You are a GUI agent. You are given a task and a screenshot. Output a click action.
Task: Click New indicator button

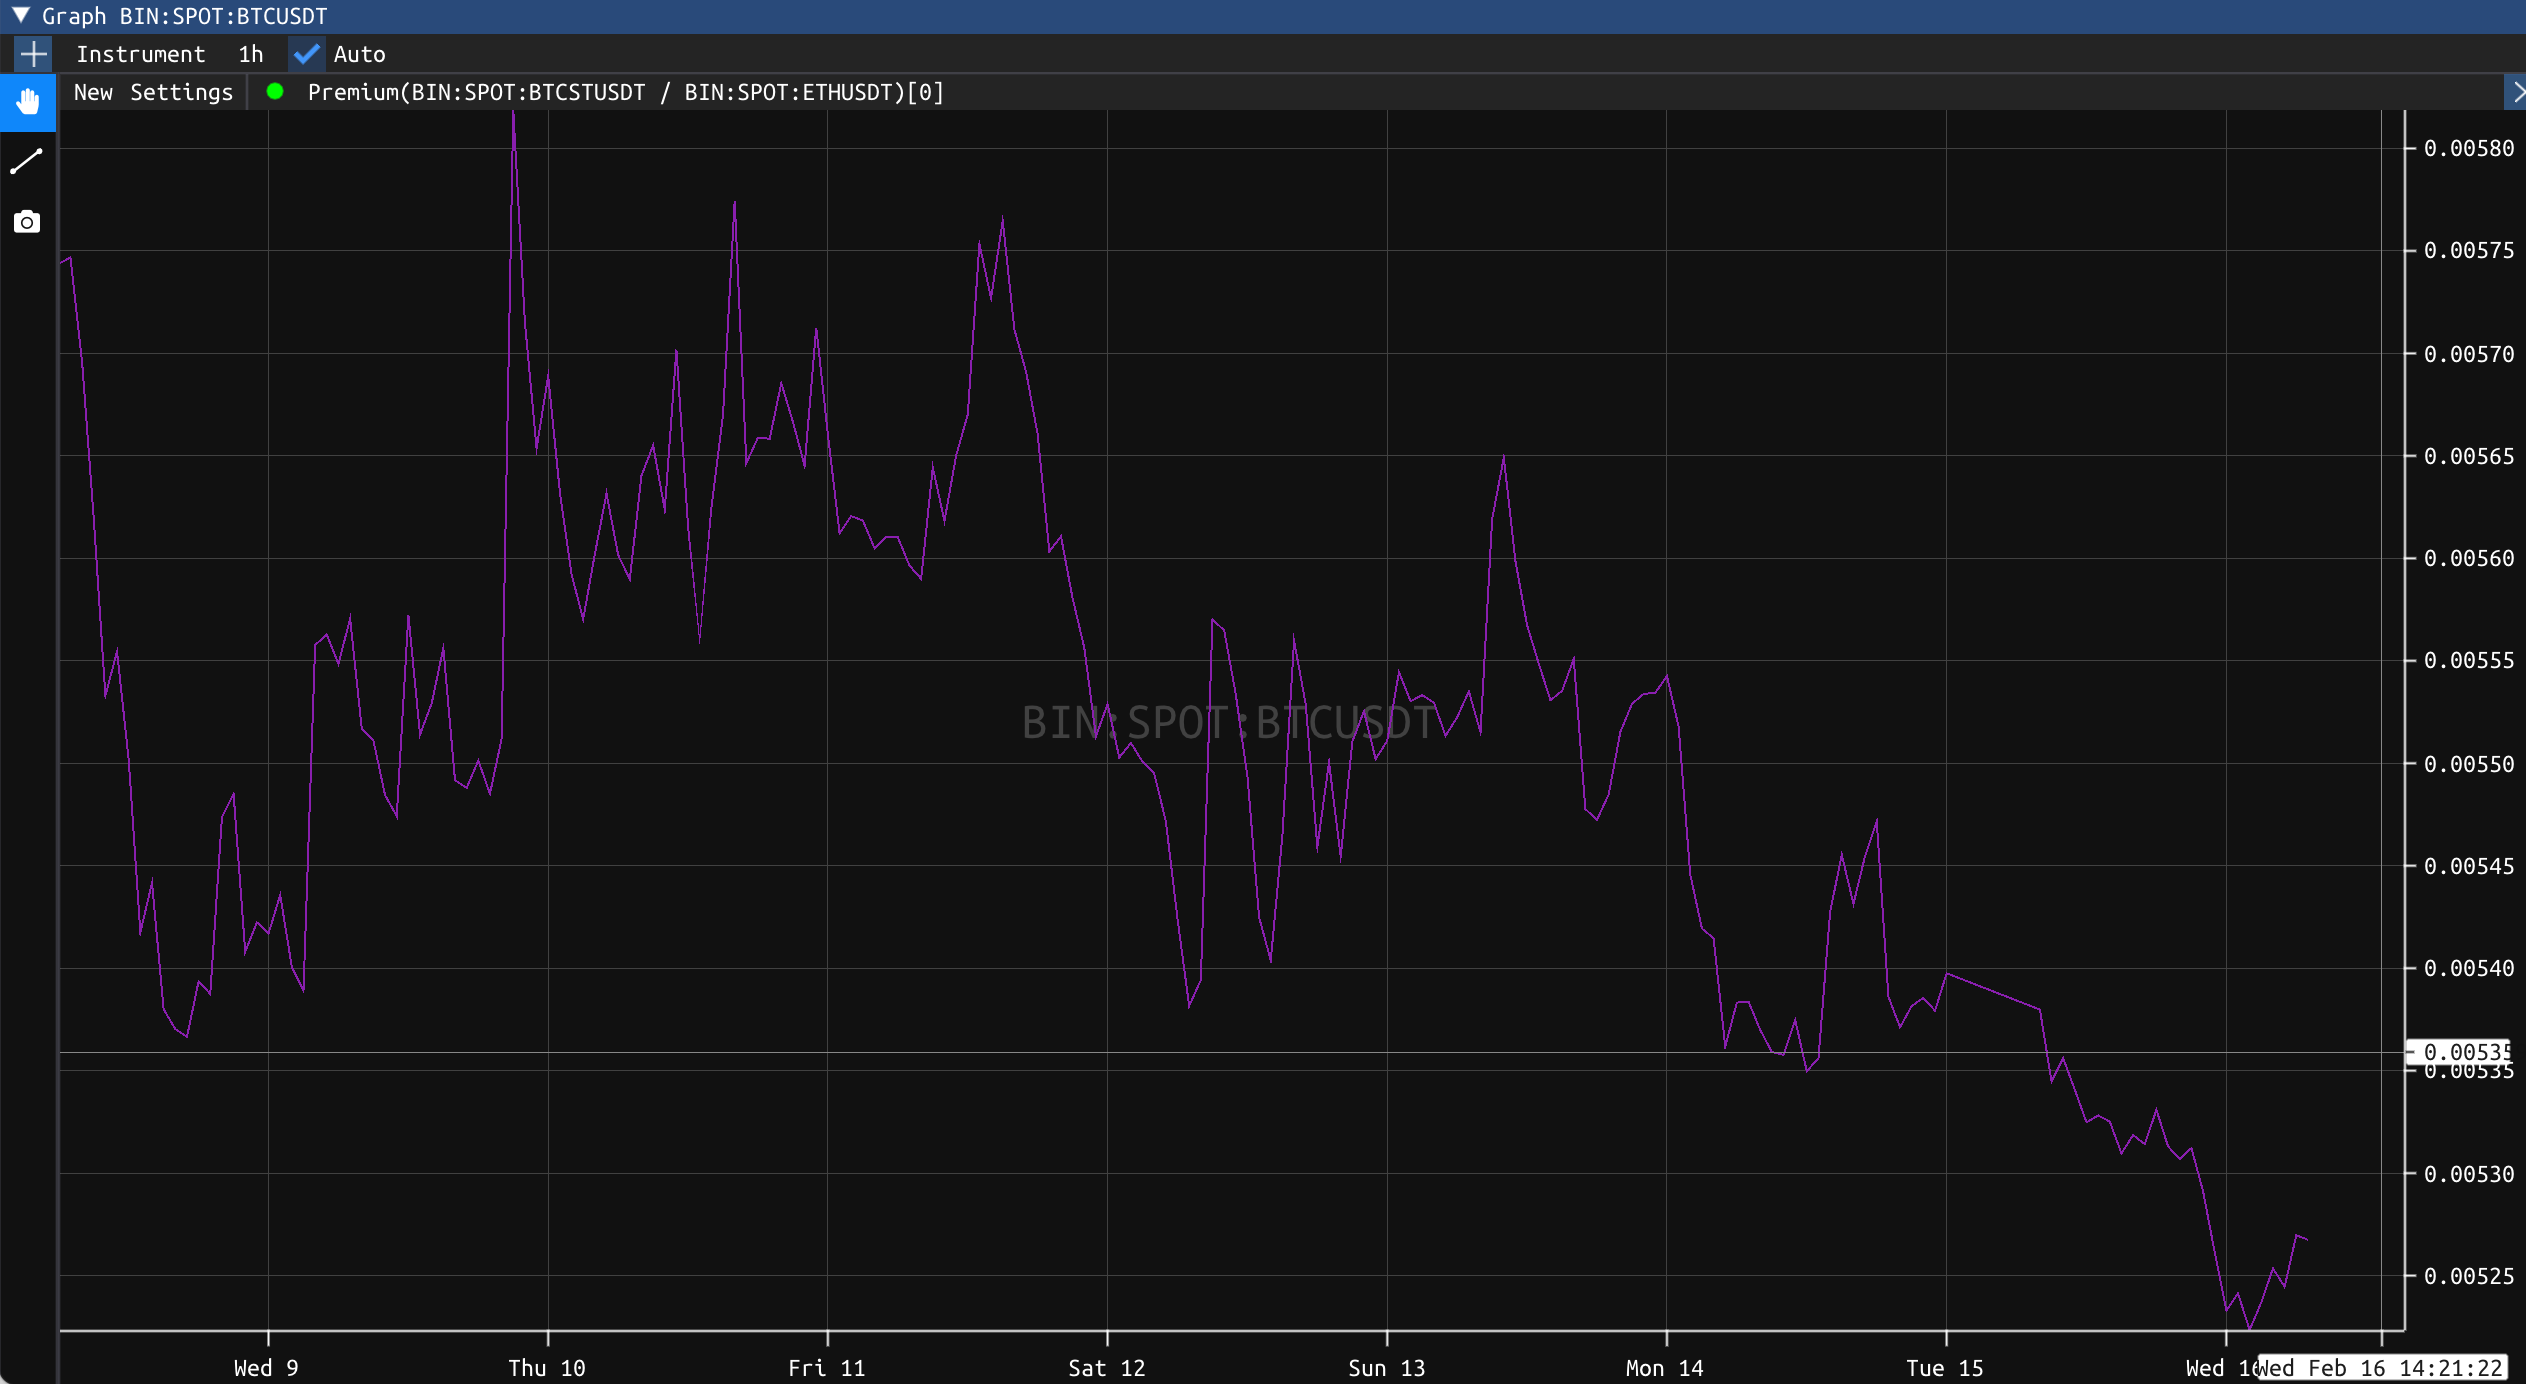pyautogui.click(x=93, y=92)
